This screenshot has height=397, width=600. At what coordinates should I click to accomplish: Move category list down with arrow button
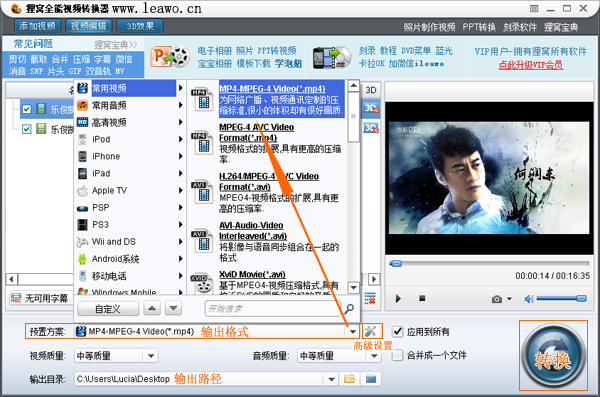tap(173, 308)
